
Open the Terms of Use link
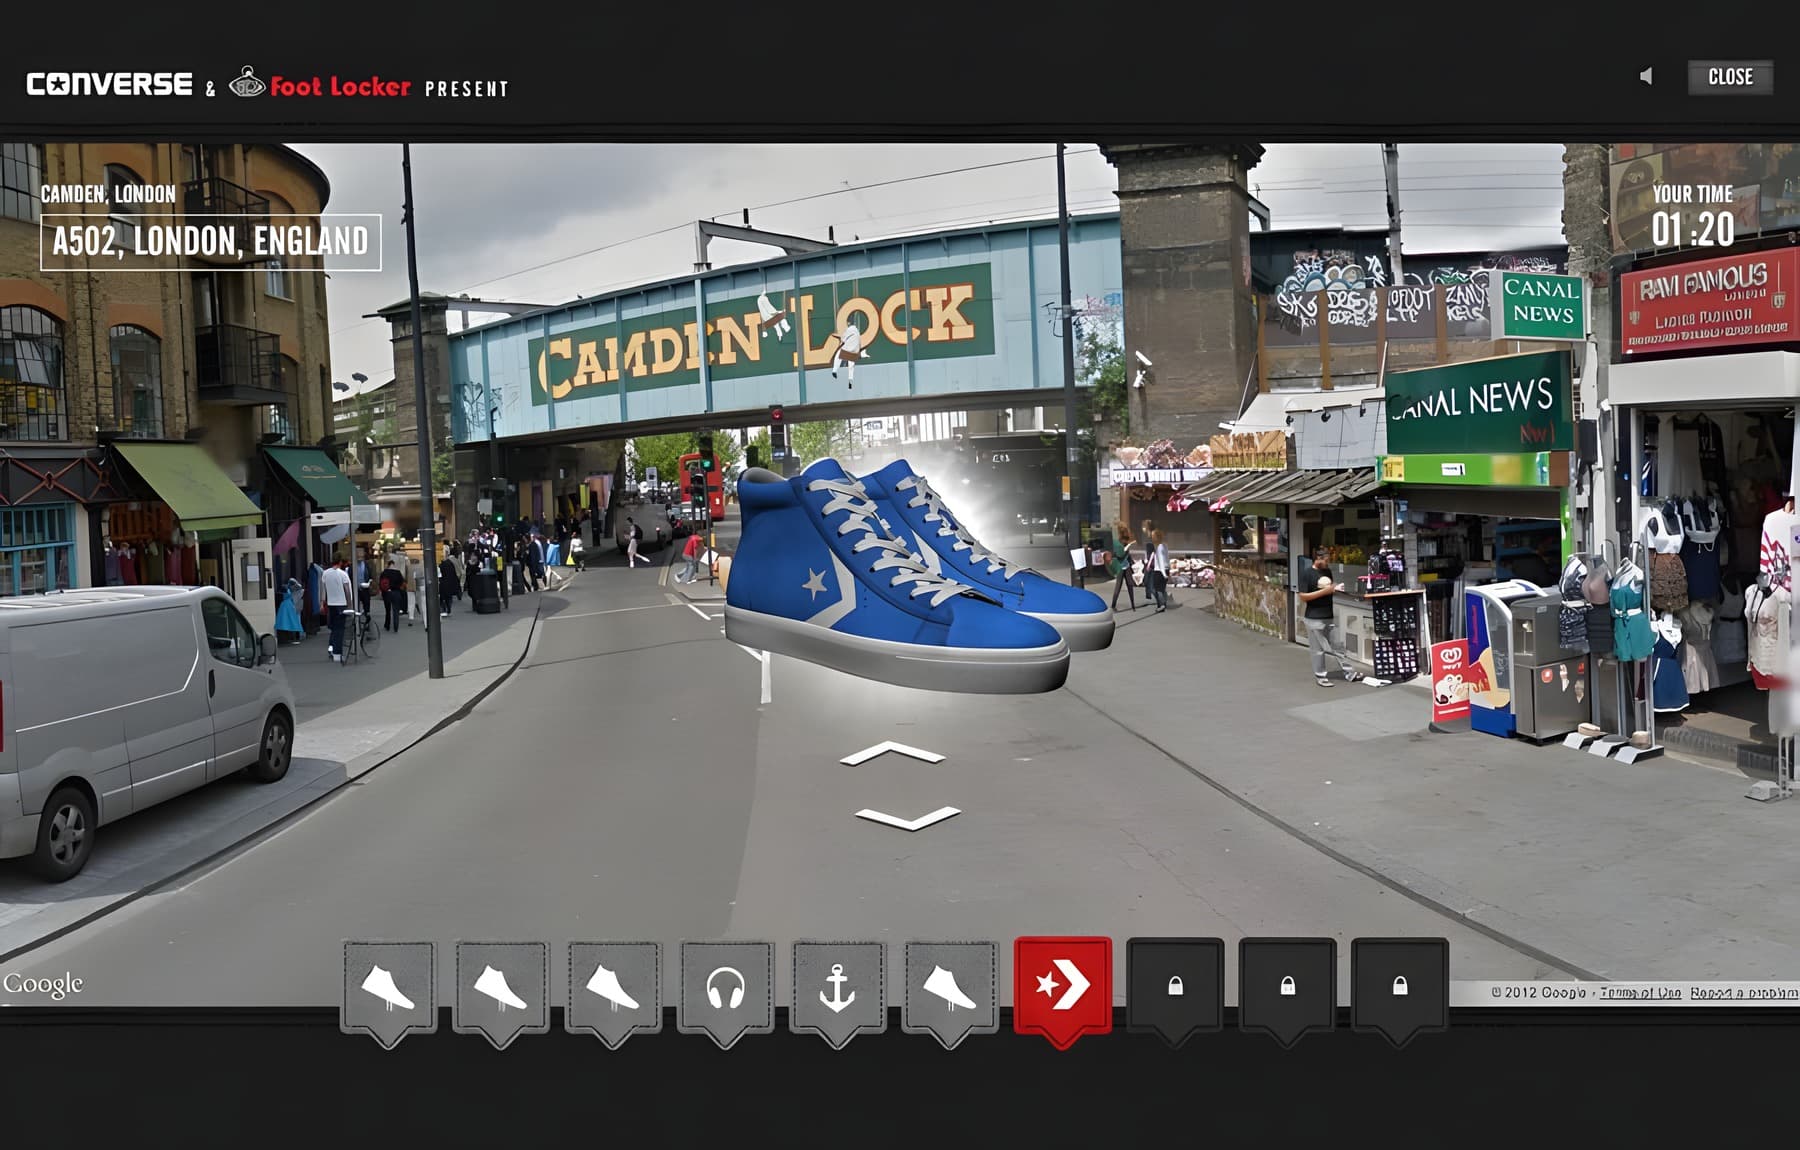click(x=1640, y=993)
